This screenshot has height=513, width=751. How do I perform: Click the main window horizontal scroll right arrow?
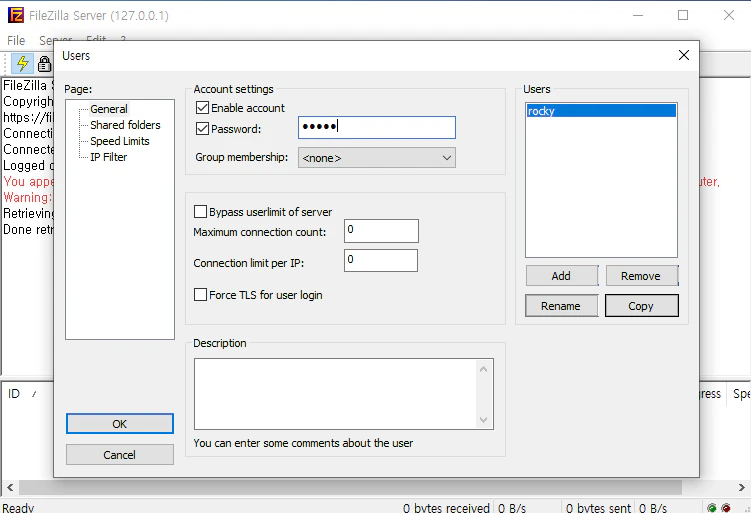click(741, 488)
